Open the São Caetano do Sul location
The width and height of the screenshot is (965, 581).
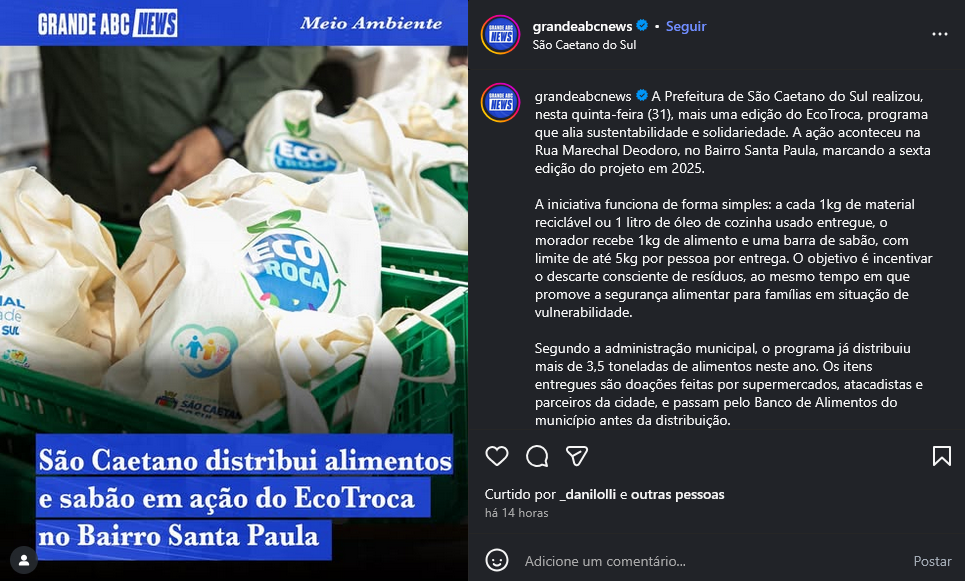tap(584, 45)
